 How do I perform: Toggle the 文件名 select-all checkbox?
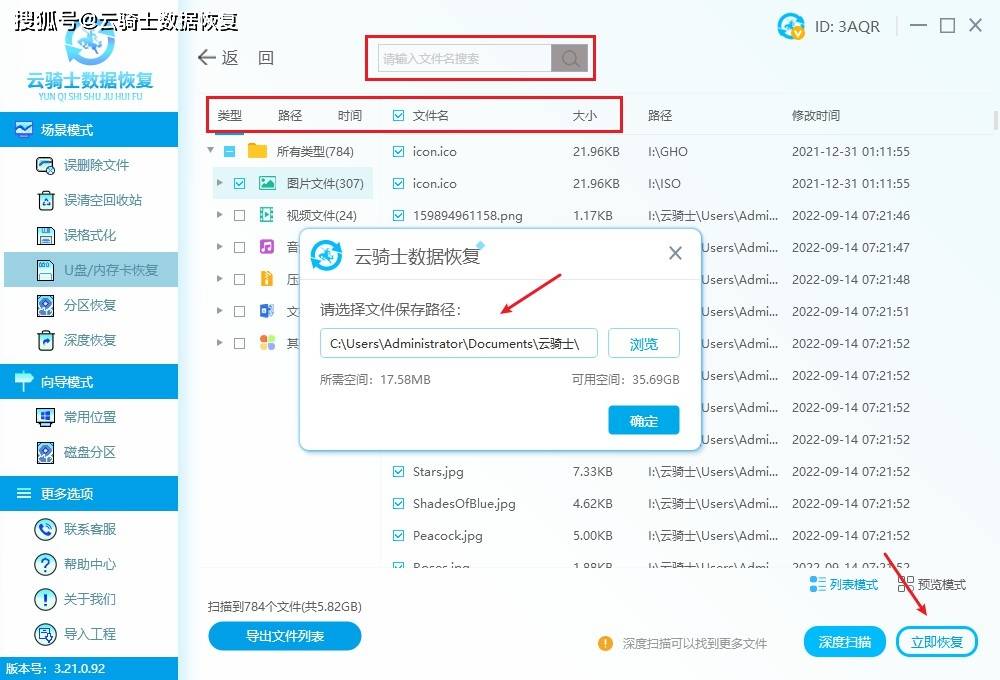399,115
